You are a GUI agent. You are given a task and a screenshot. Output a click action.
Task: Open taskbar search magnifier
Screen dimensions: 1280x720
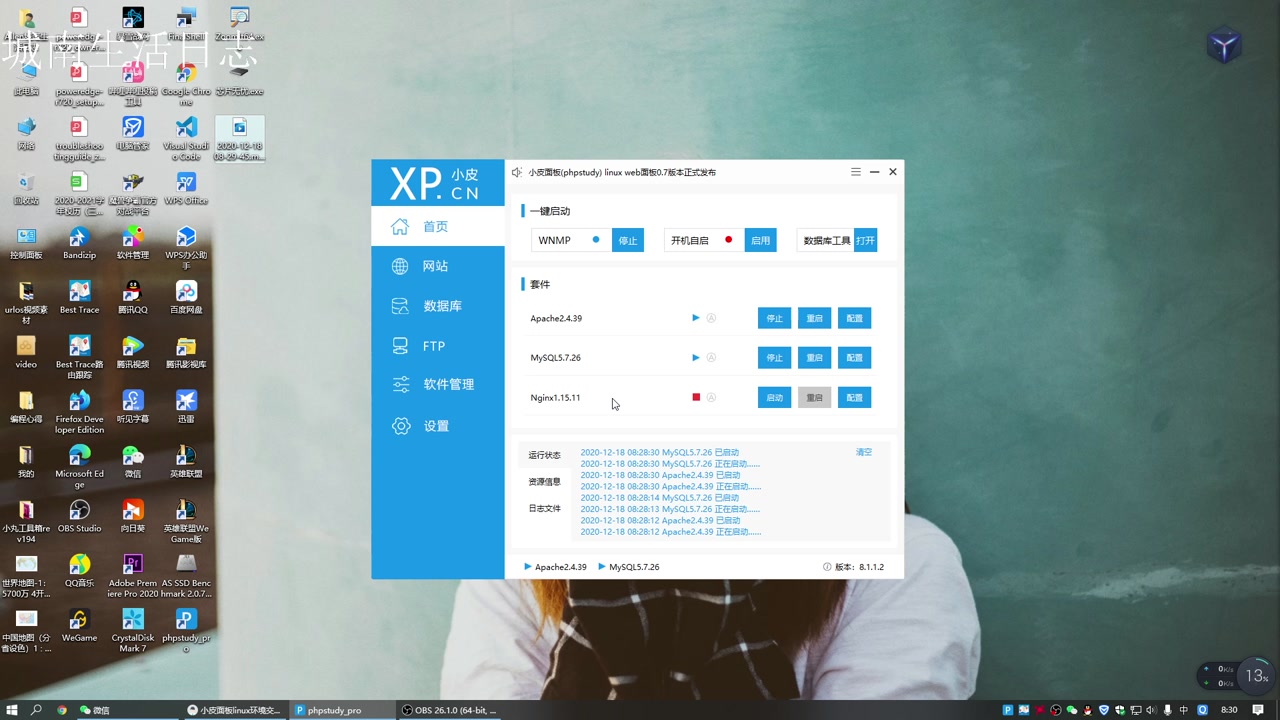36,710
